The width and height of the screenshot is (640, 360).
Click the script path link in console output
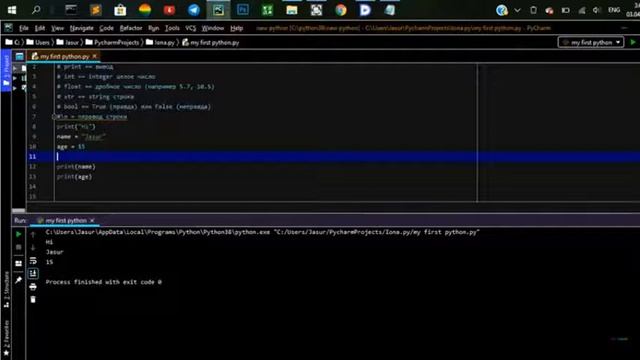[x=377, y=232]
